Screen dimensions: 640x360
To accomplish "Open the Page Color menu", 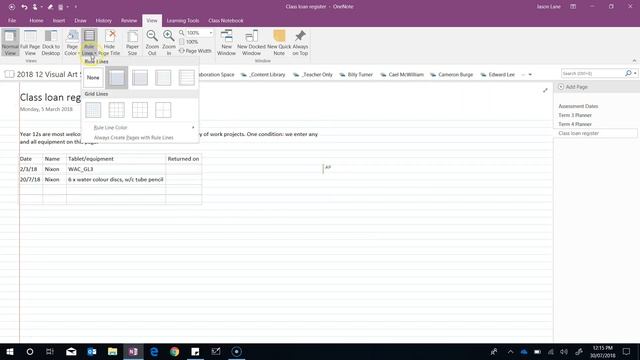I will coord(72,42).
